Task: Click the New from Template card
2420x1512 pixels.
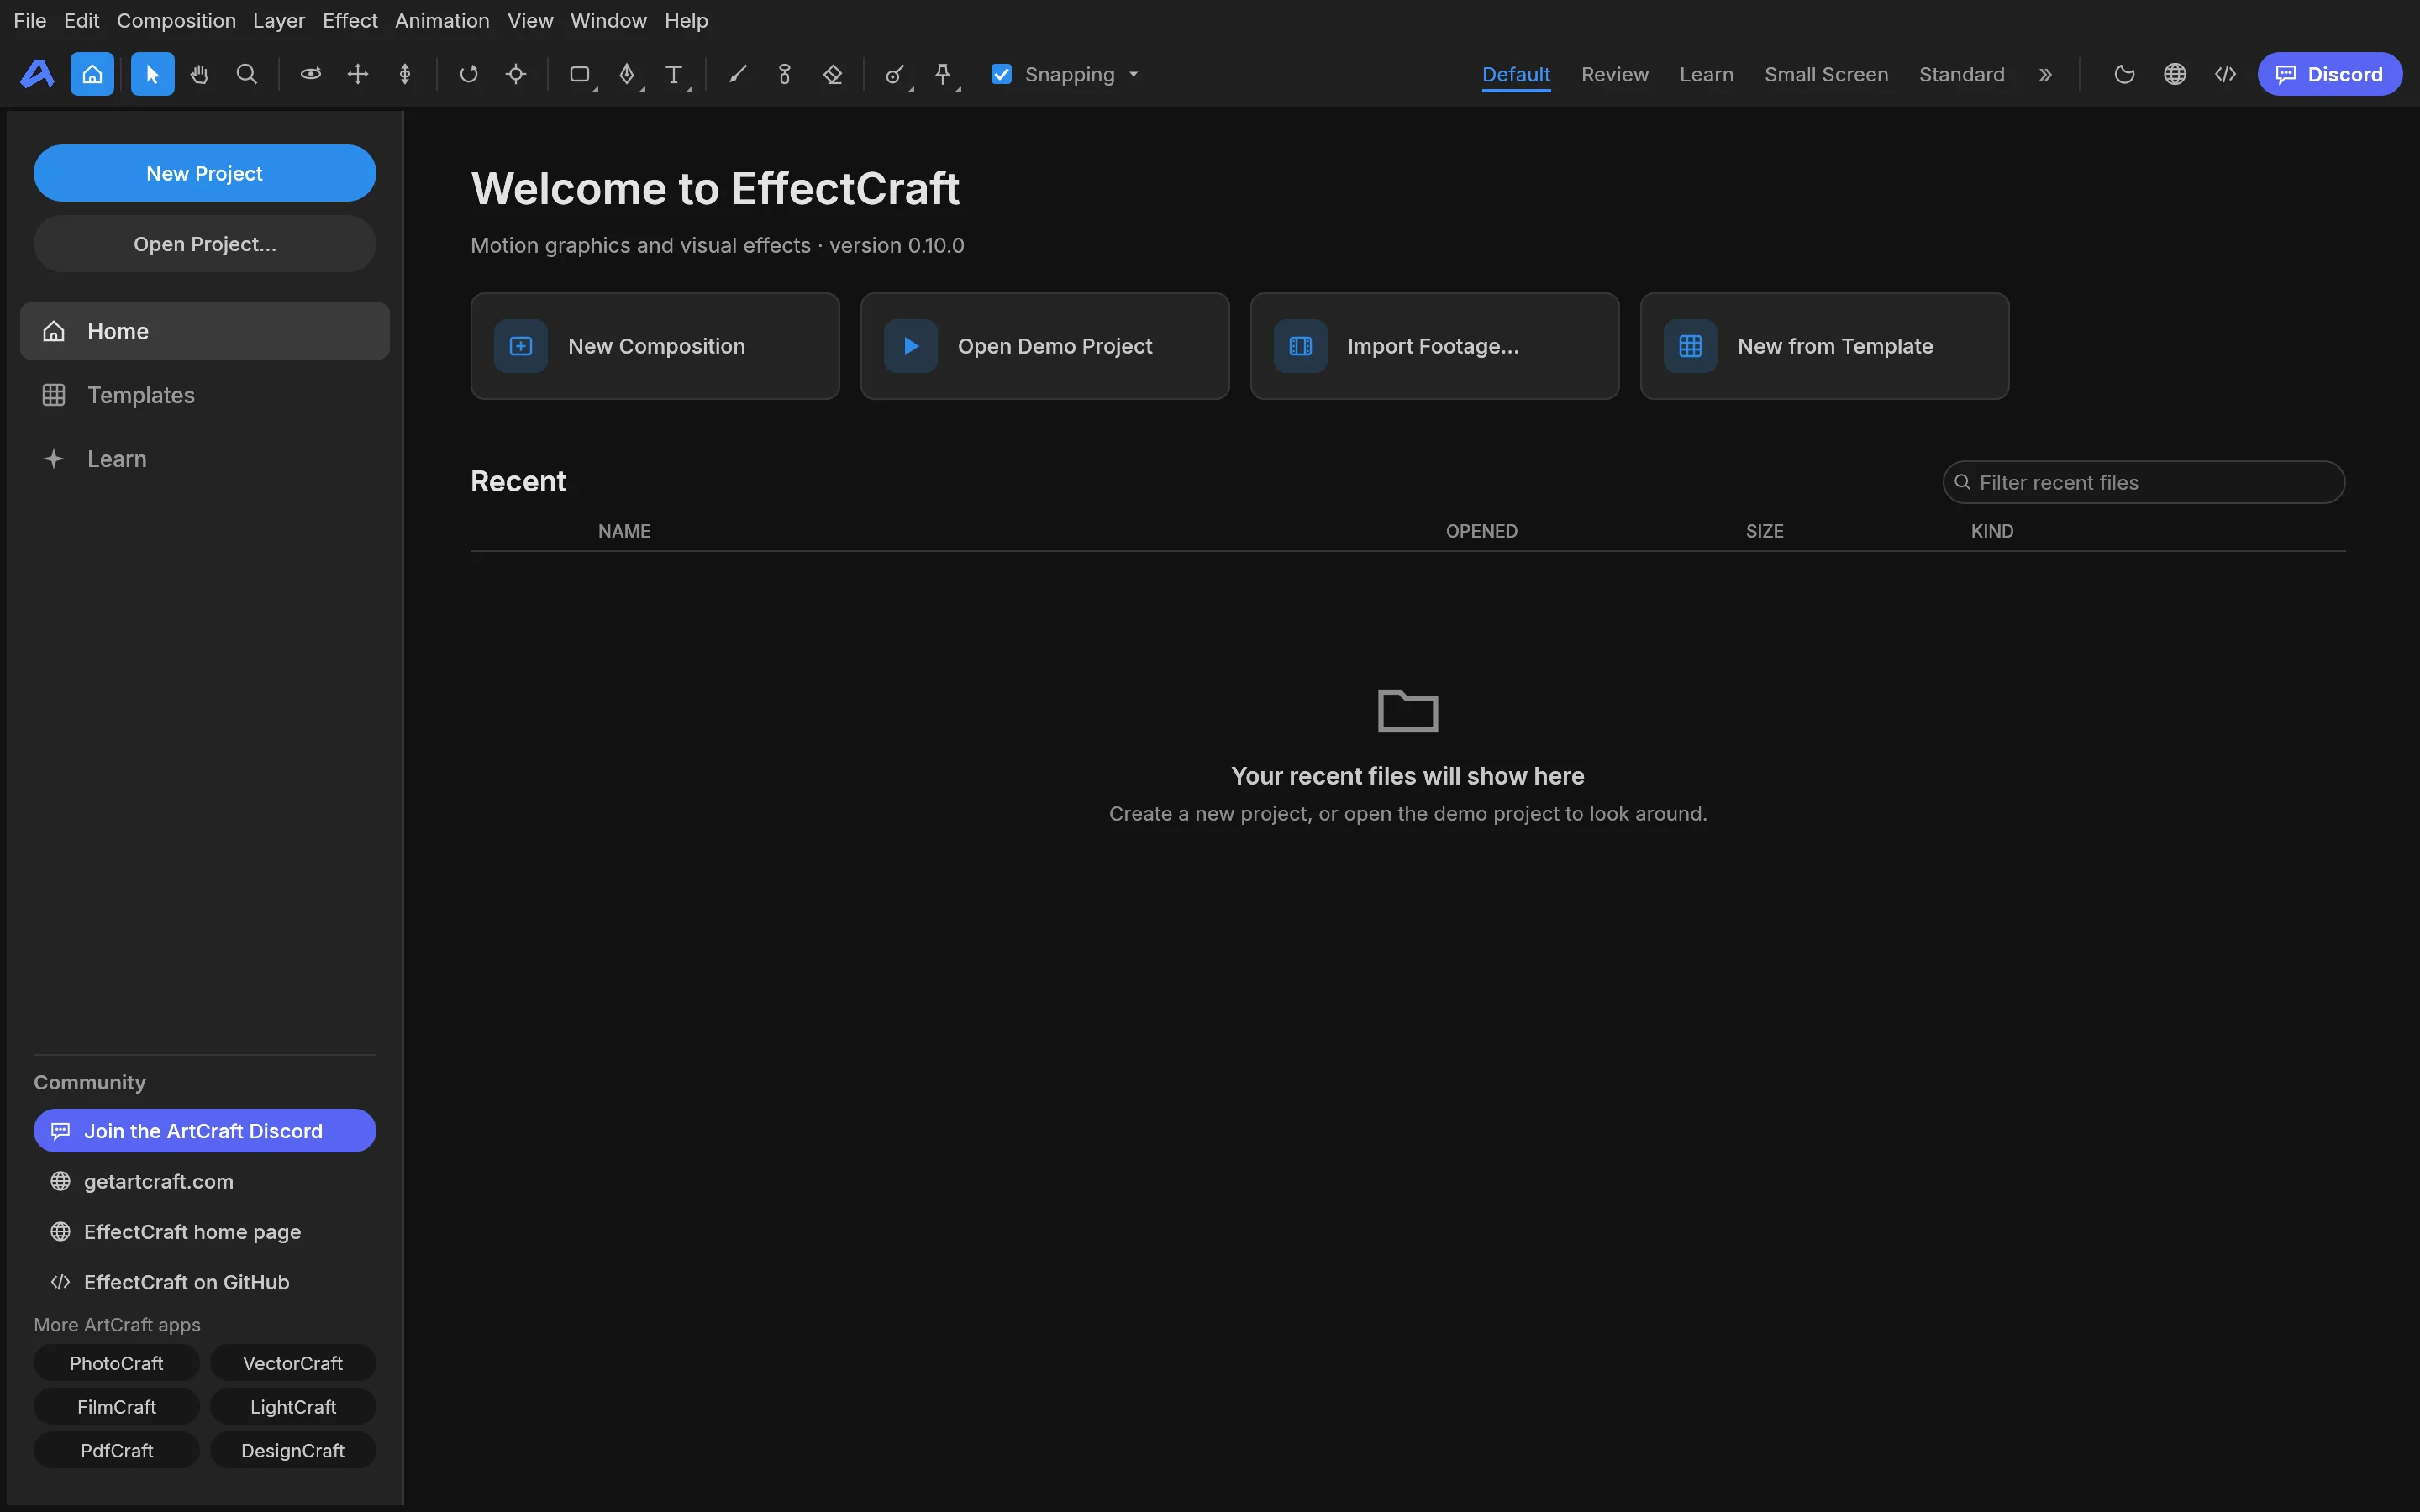Action: pyautogui.click(x=1824, y=346)
